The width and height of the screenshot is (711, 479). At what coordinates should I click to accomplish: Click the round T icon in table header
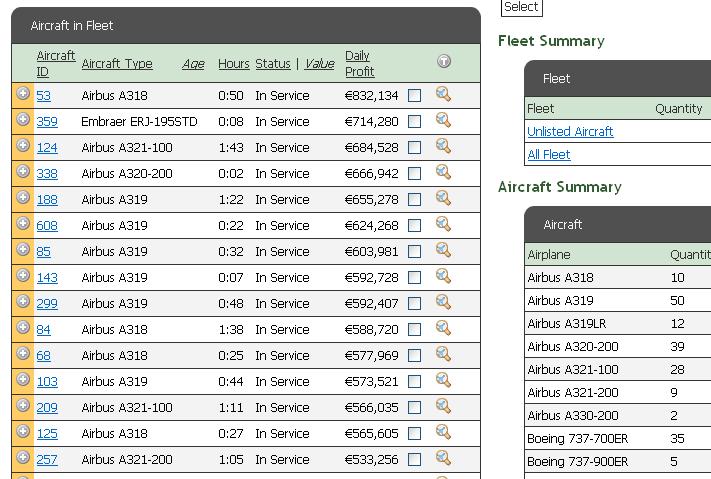click(444, 61)
